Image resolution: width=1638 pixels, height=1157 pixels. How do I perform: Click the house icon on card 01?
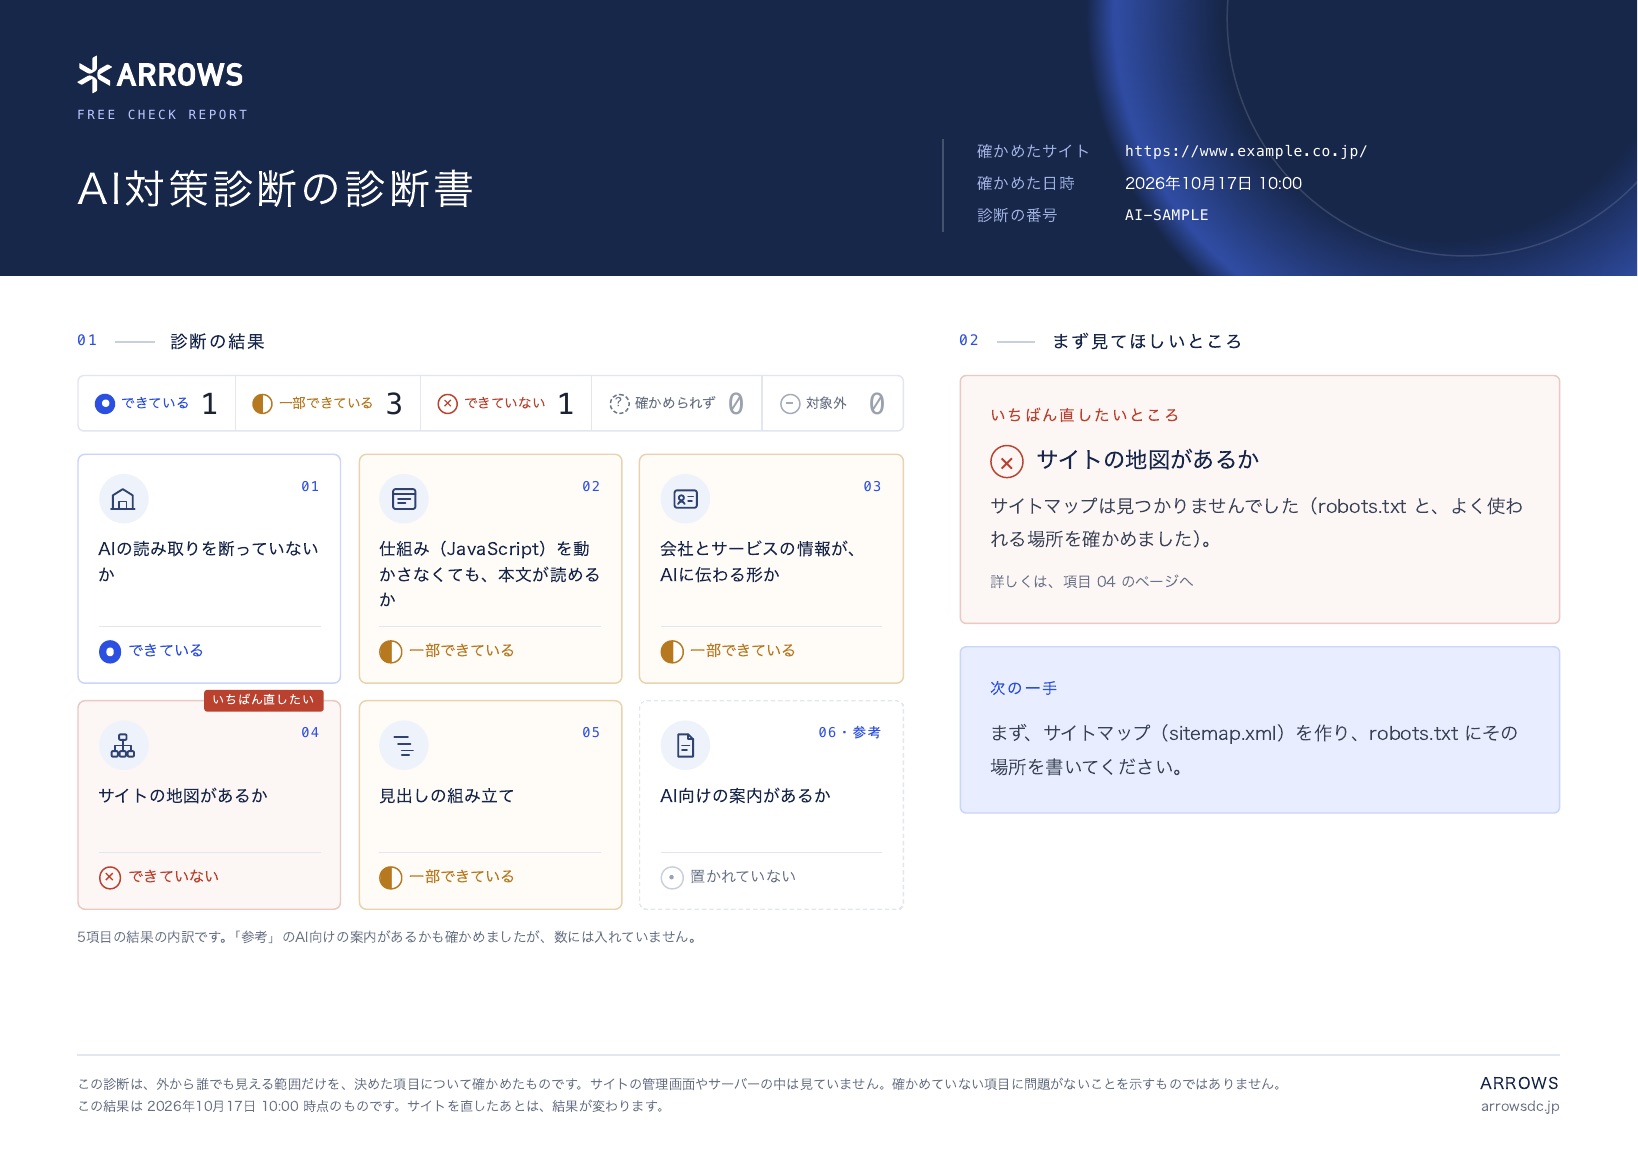pos(123,499)
